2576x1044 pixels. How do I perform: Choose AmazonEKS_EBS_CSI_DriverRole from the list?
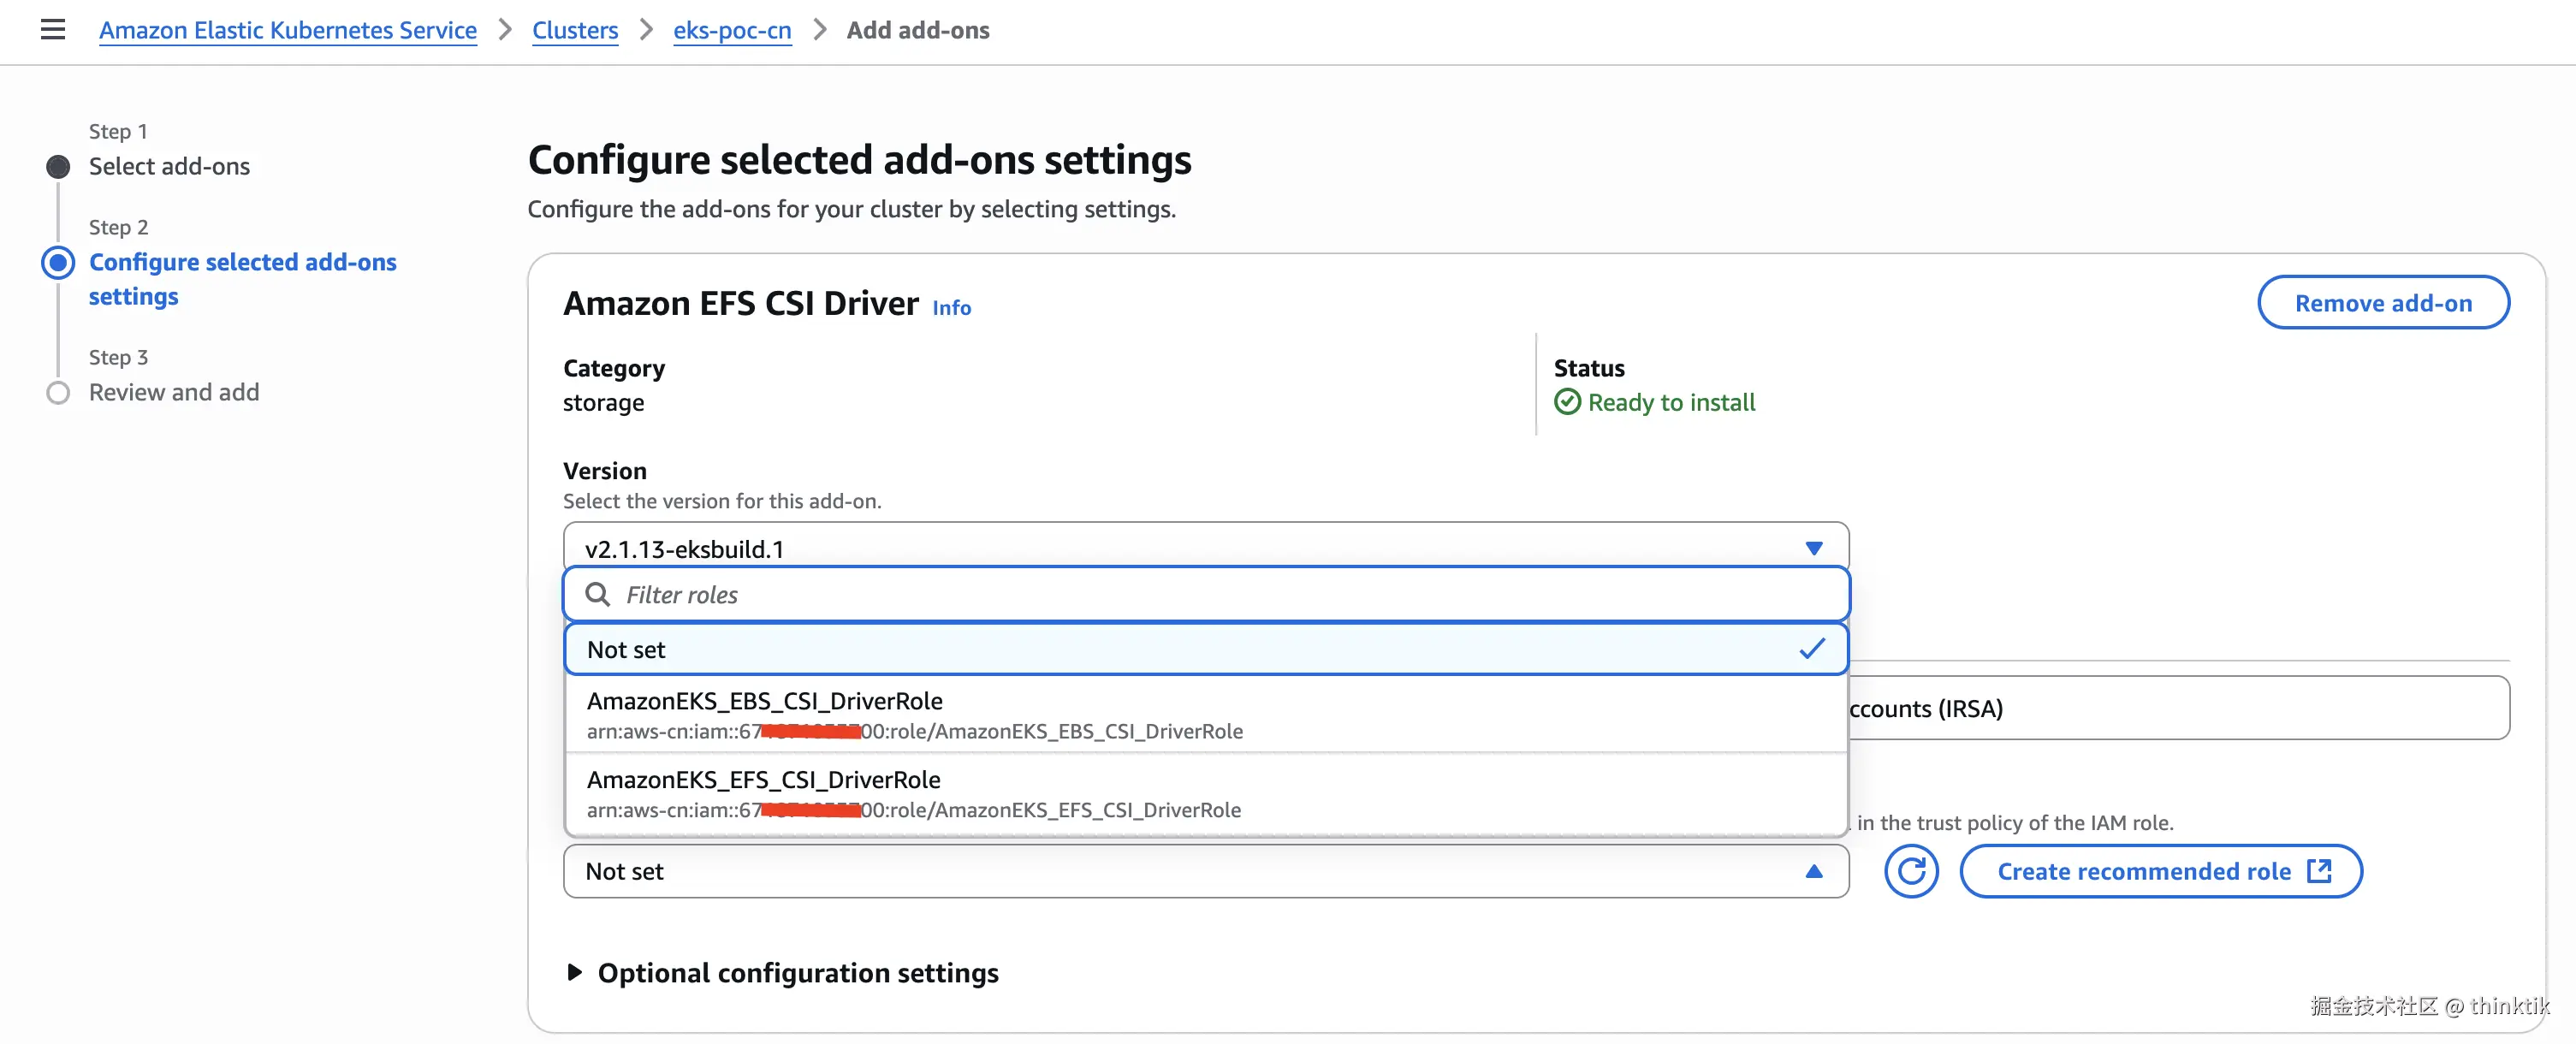pyautogui.click(x=1205, y=714)
